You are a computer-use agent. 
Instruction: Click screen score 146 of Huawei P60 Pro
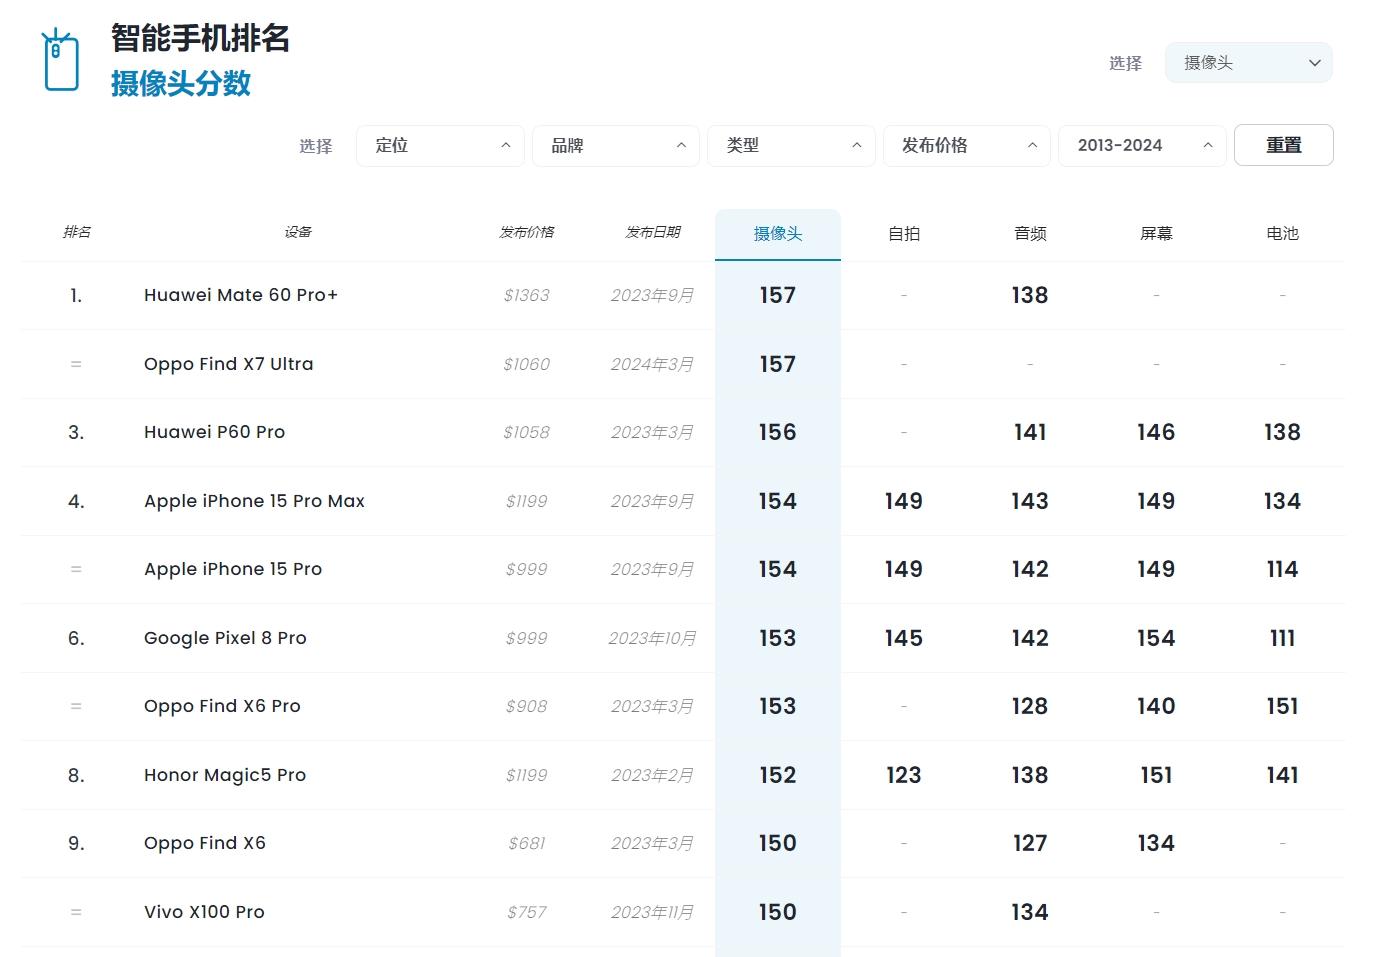pyautogui.click(x=1156, y=432)
